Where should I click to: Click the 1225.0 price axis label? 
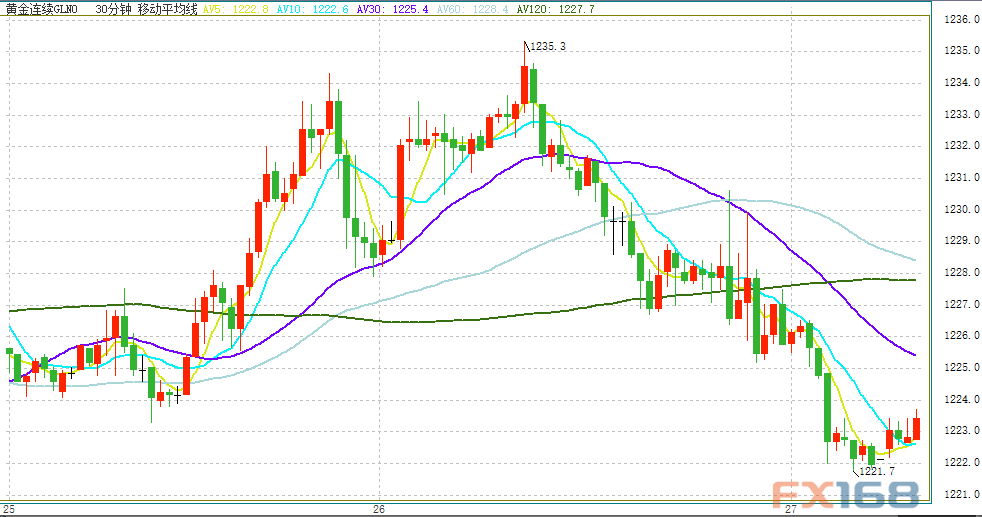tap(961, 367)
